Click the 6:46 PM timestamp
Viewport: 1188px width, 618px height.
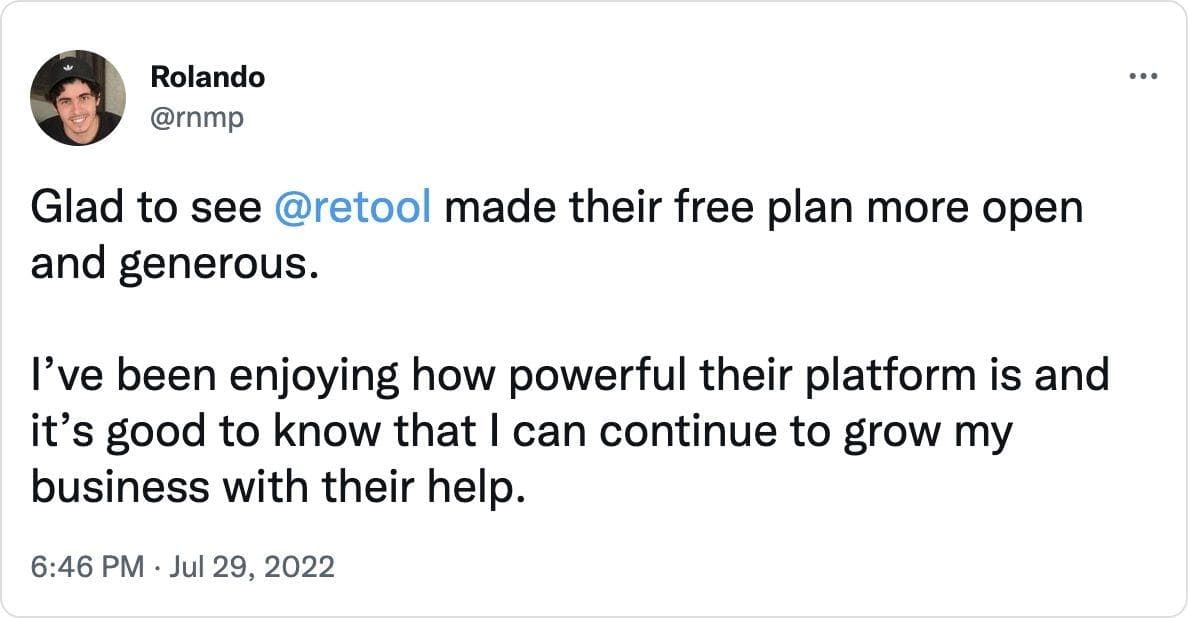87,568
